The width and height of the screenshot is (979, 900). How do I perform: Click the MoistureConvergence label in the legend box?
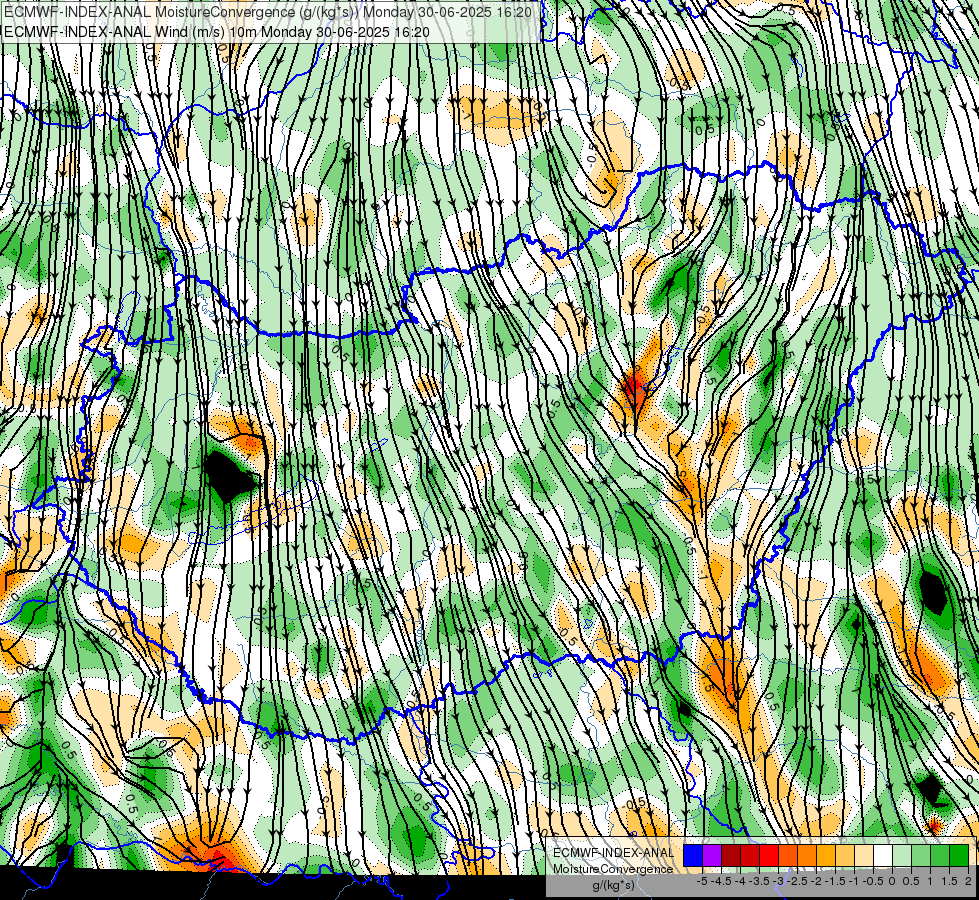pos(613,869)
